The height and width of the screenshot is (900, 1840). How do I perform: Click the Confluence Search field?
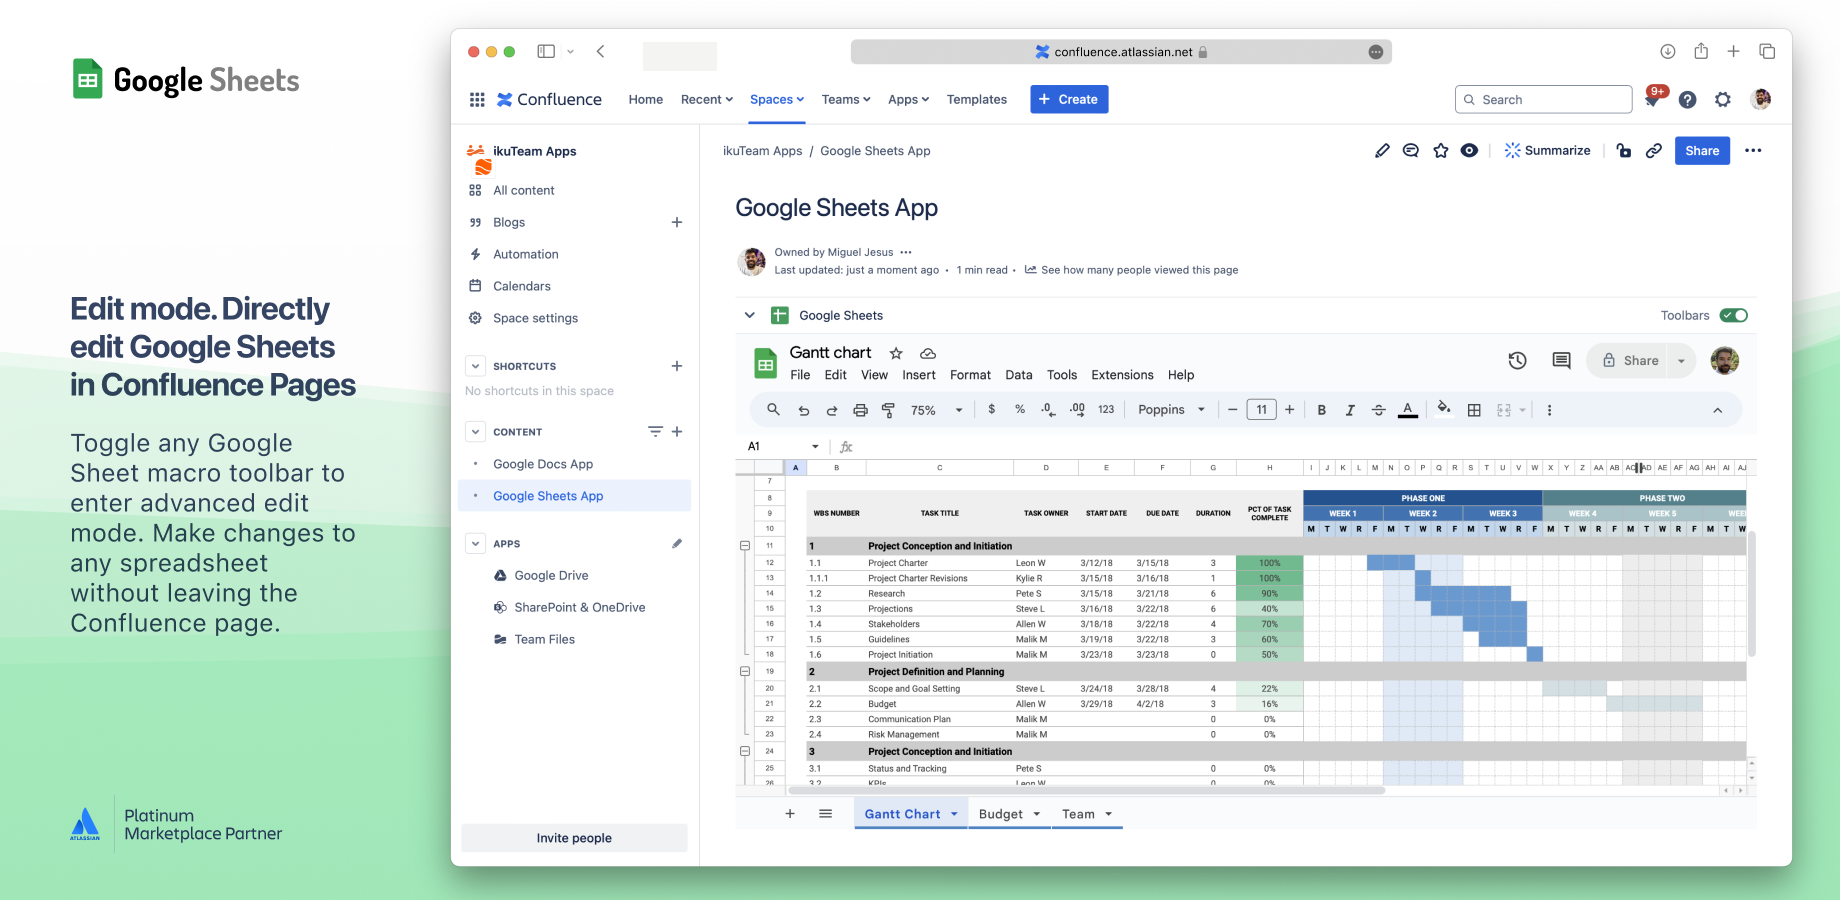point(1543,100)
